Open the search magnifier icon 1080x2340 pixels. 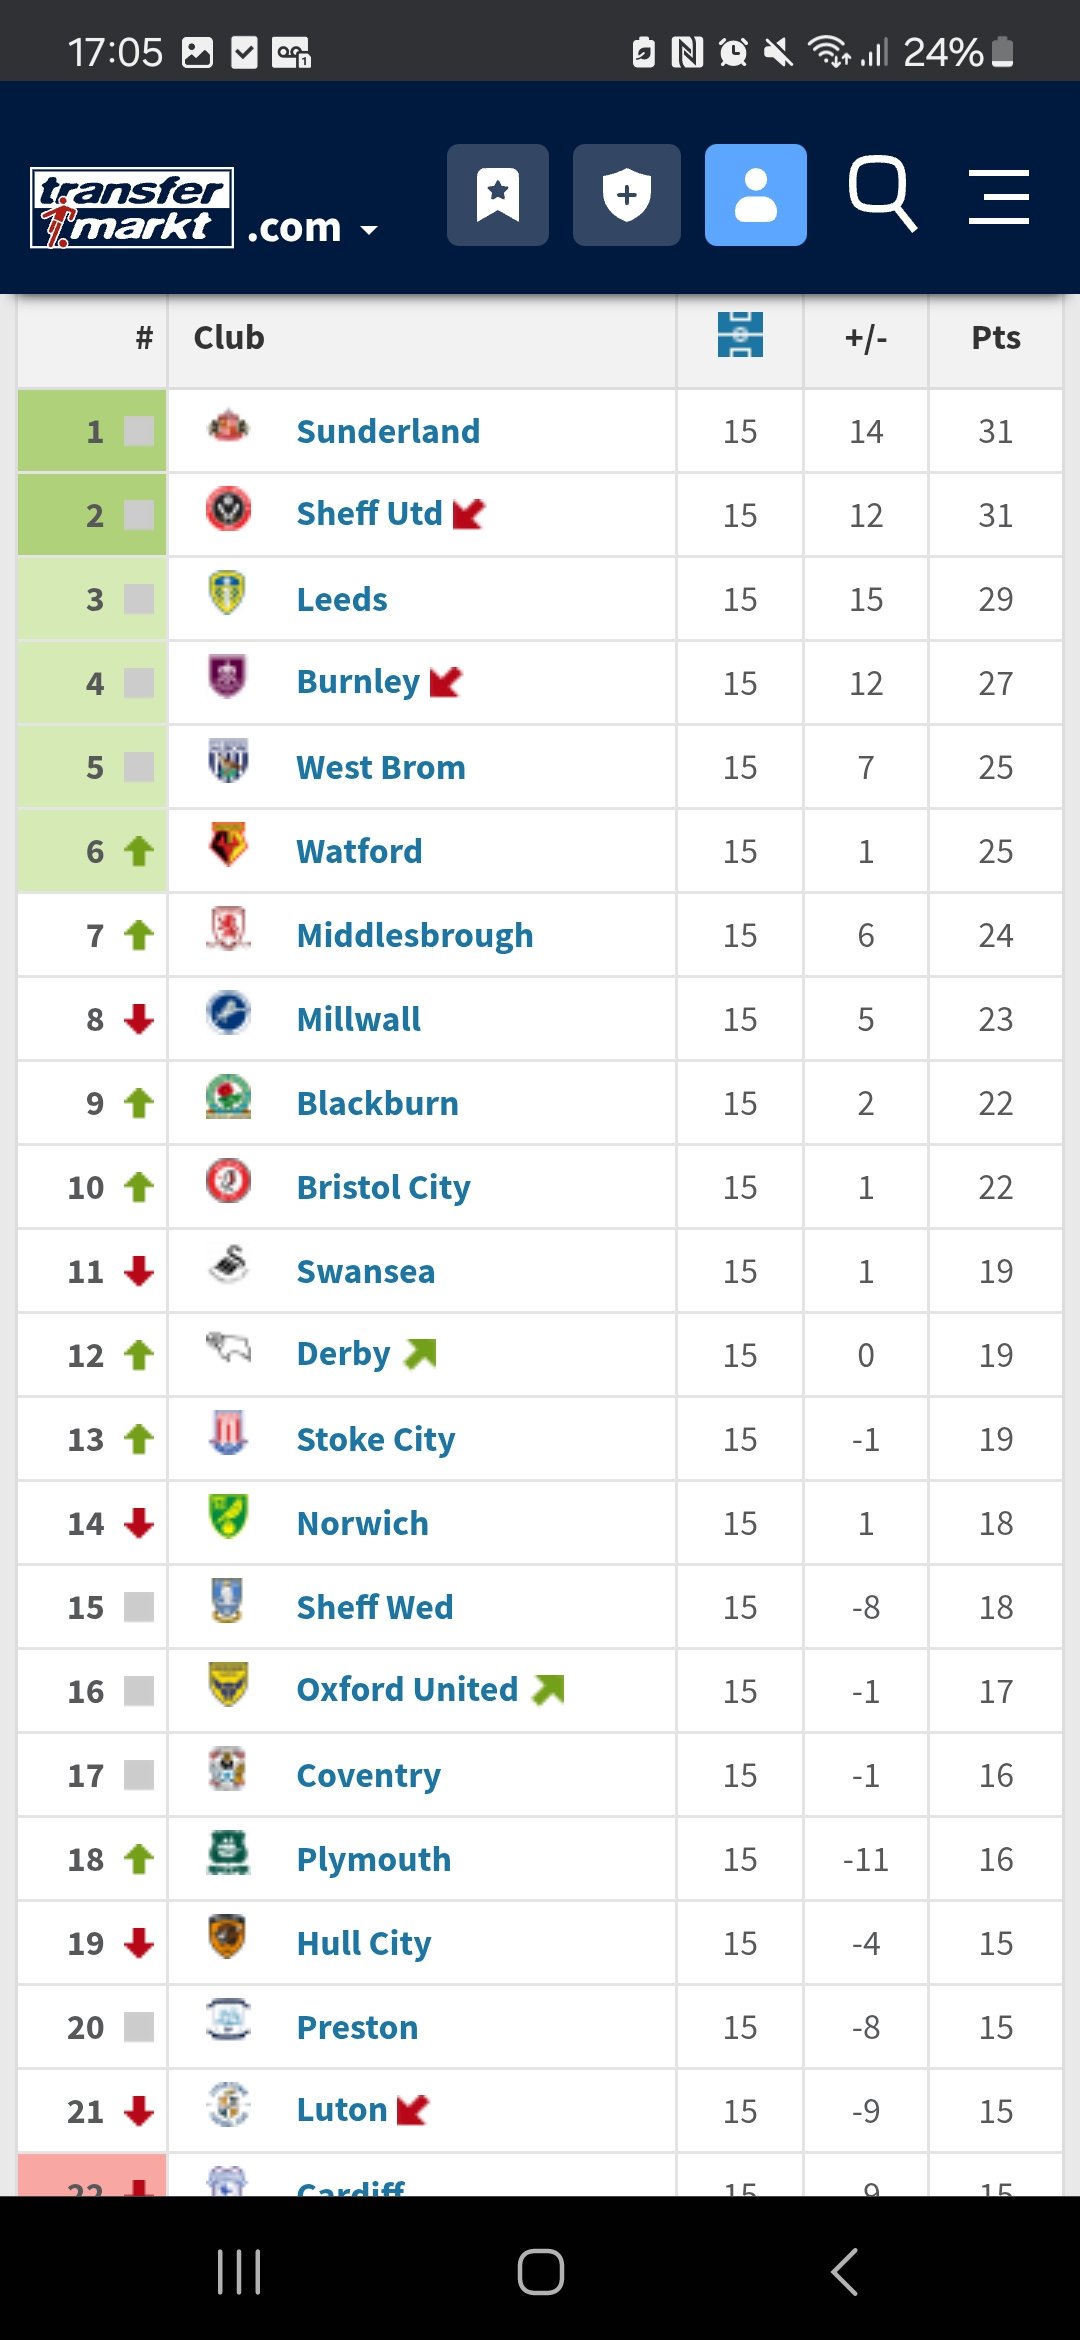[x=882, y=193]
